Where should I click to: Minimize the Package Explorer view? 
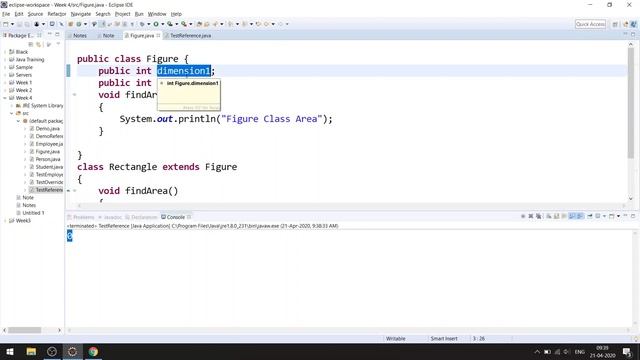coord(50,35)
